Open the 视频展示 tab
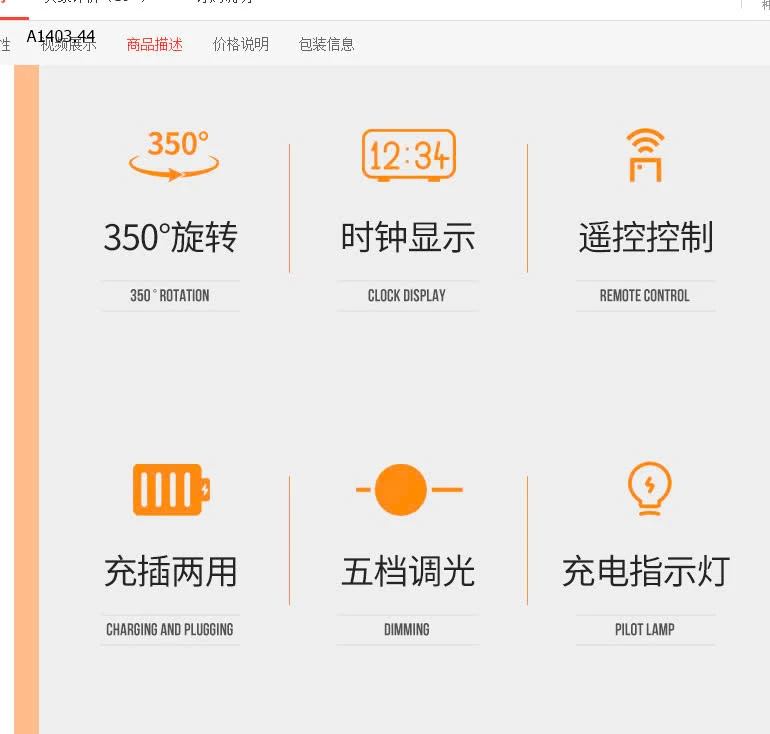Viewport: 770px width, 734px height. point(69,44)
